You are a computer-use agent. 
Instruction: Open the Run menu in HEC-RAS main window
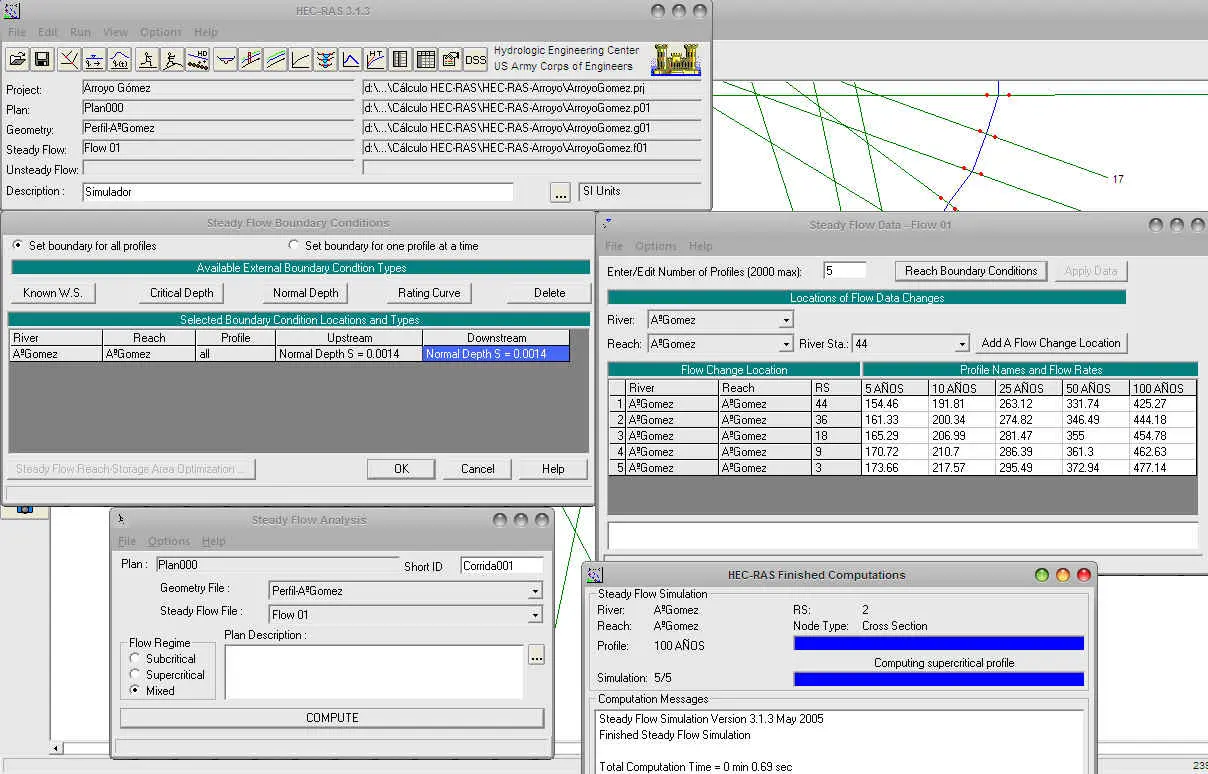(x=79, y=32)
